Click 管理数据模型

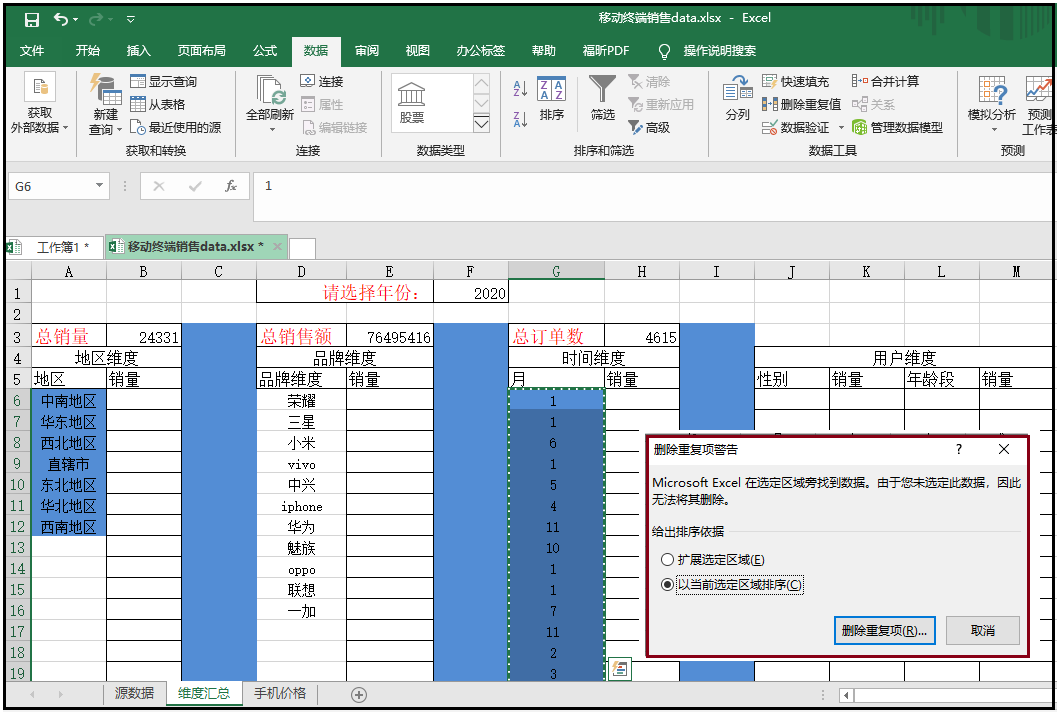897,127
